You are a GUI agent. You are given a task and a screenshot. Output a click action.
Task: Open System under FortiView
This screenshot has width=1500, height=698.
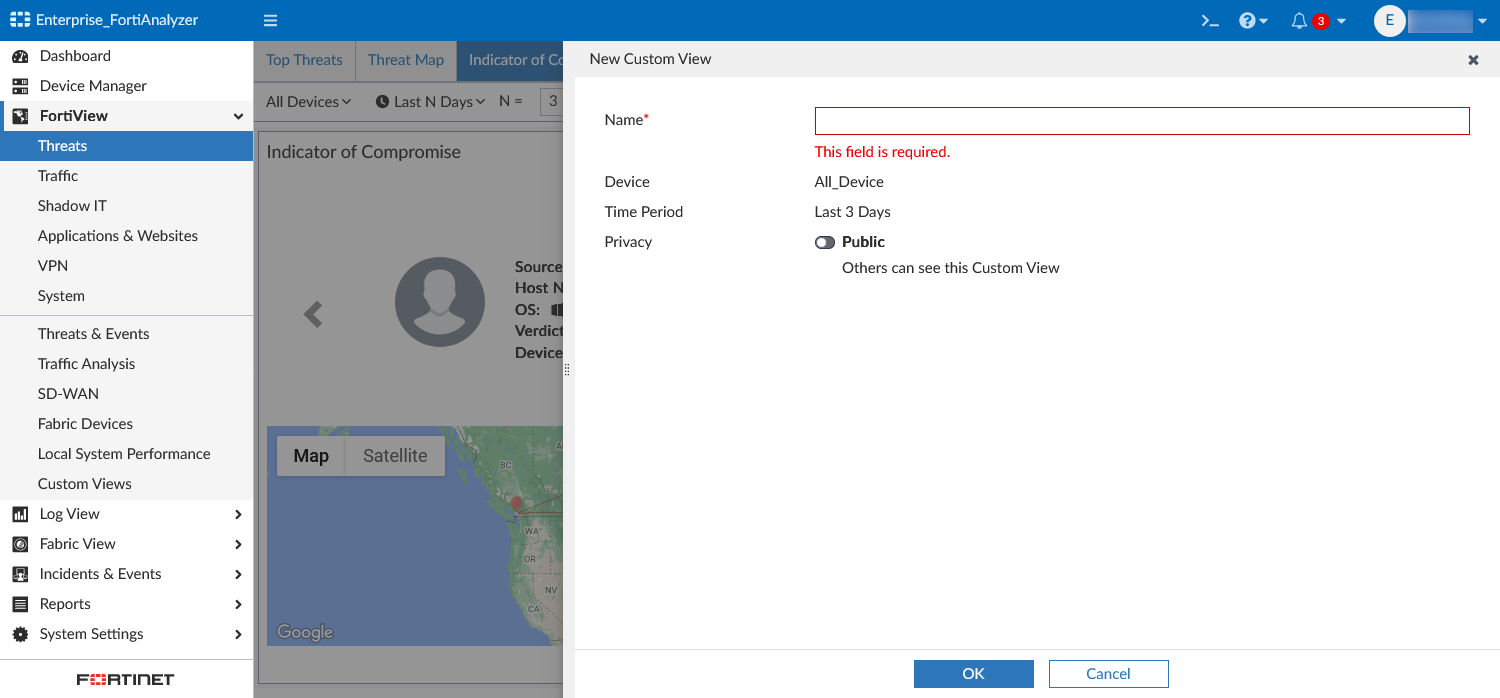(126, 296)
